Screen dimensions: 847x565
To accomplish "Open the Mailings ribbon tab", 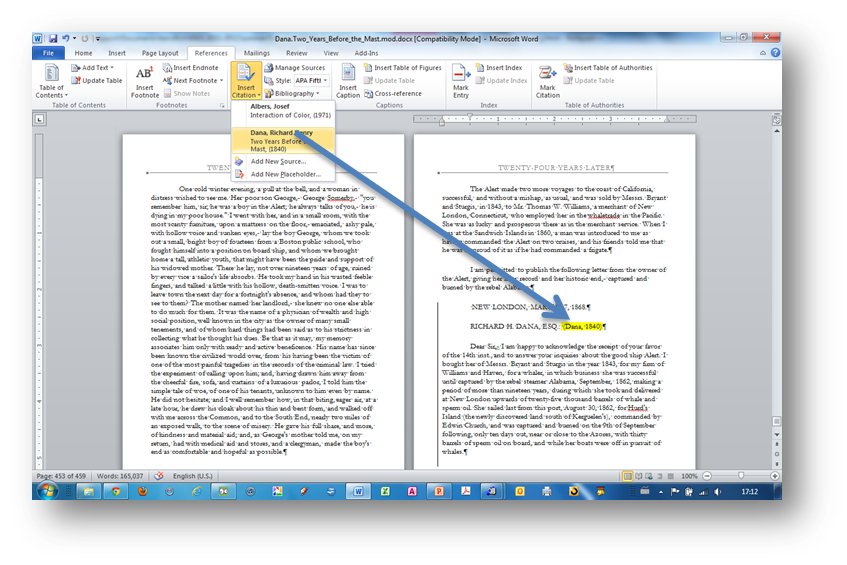I will 256,53.
